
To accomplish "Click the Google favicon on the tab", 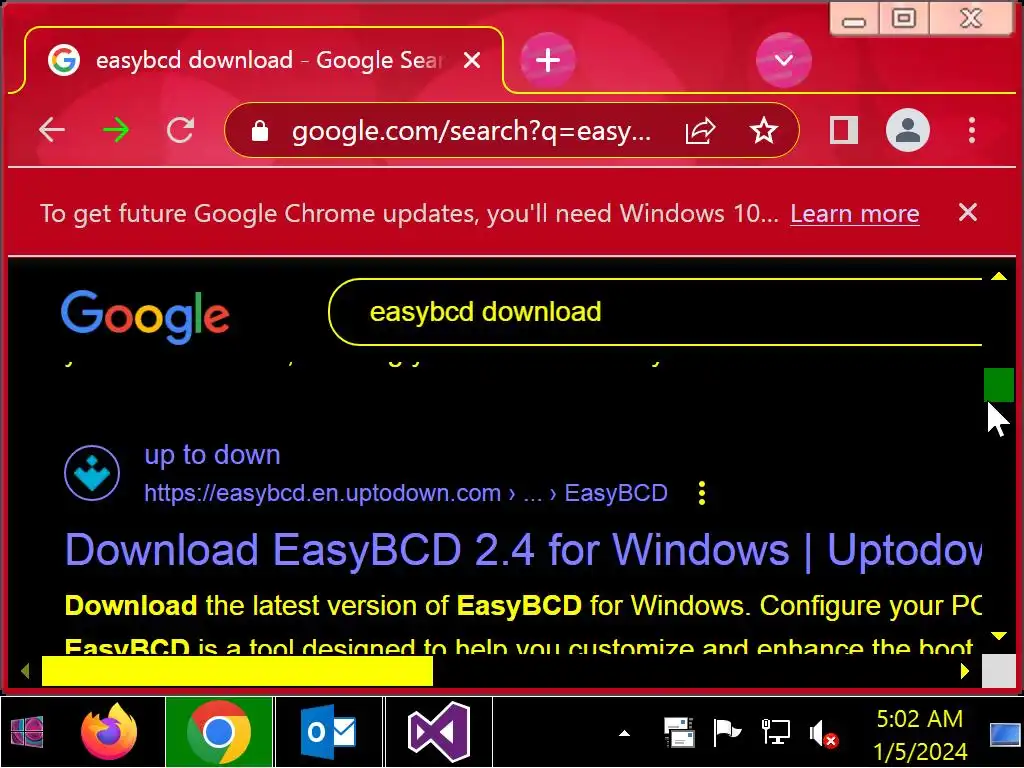I will coord(64,60).
